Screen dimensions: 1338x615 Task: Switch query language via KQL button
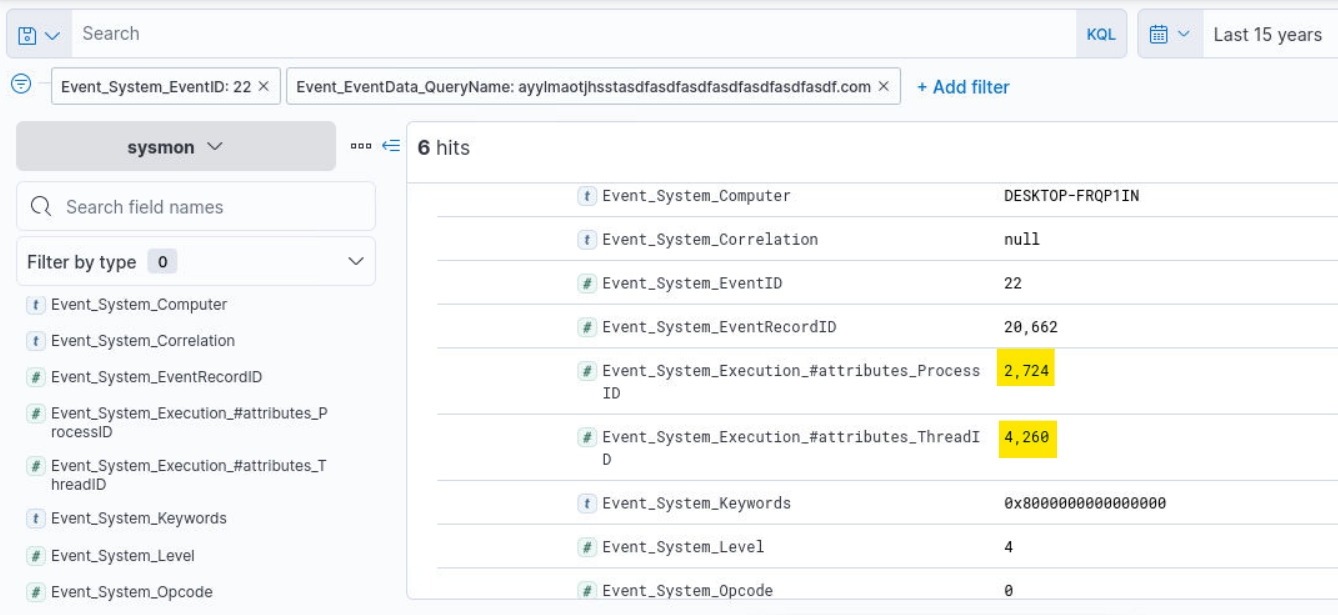[1100, 34]
